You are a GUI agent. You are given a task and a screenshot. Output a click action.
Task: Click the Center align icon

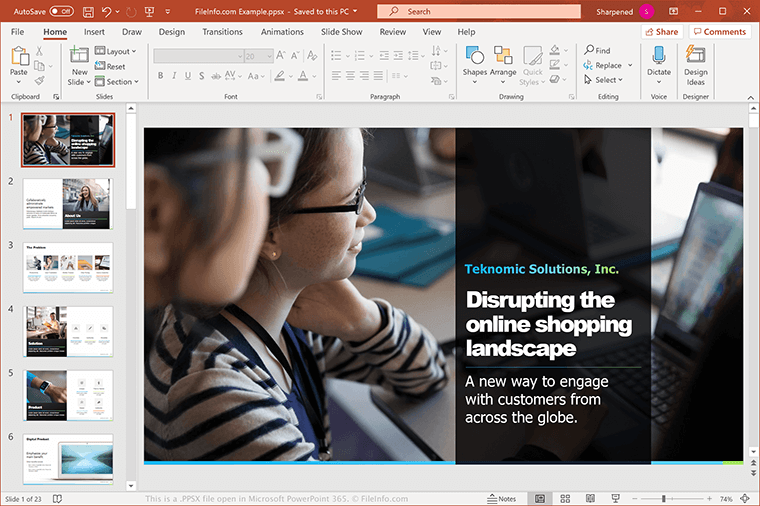pyautogui.click(x=350, y=76)
